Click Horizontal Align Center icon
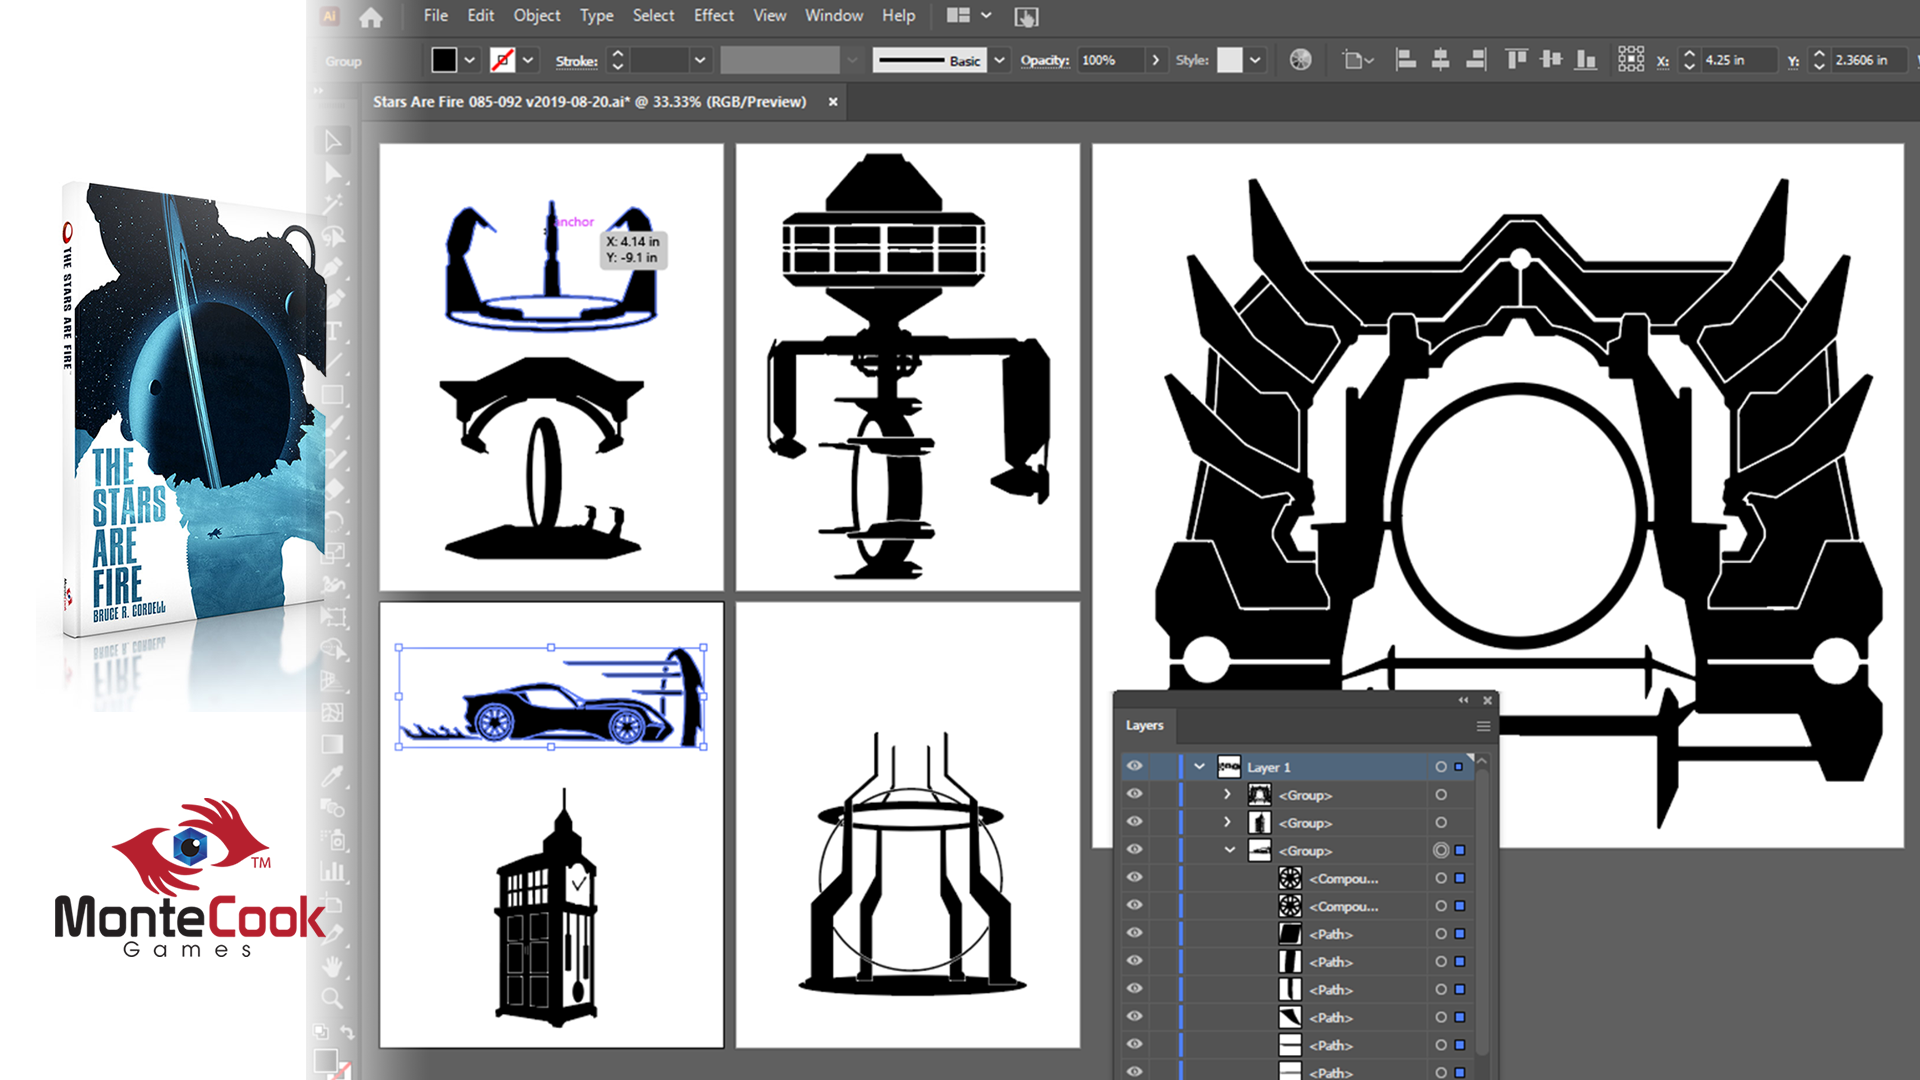 pos(1440,60)
